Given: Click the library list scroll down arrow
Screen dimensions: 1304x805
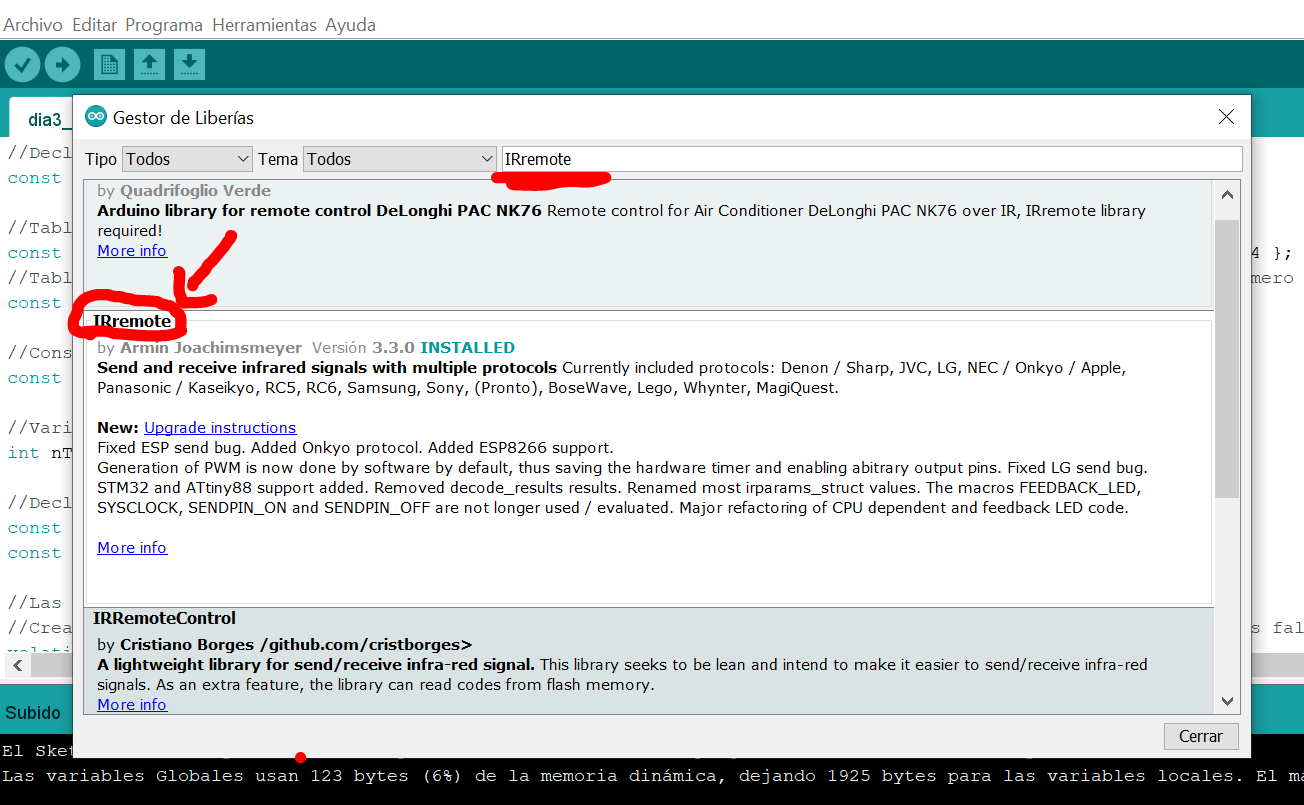Looking at the screenshot, I should [x=1228, y=702].
